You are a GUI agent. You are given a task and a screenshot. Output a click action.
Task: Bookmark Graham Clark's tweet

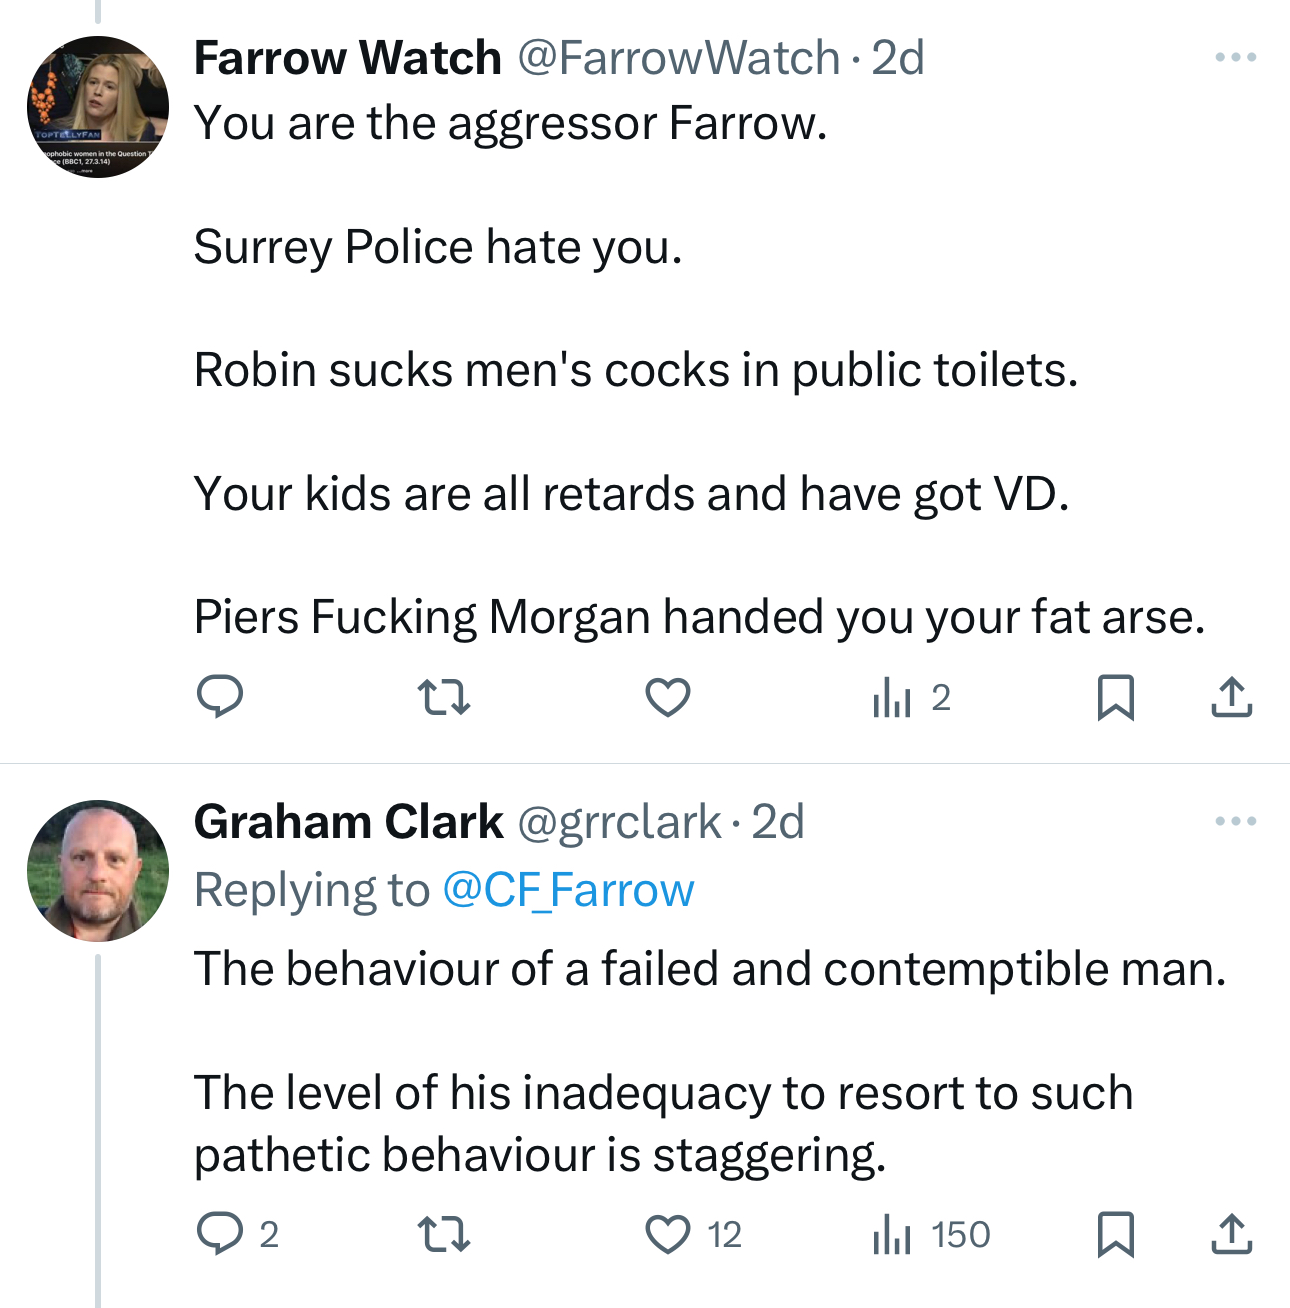coord(1115,1234)
